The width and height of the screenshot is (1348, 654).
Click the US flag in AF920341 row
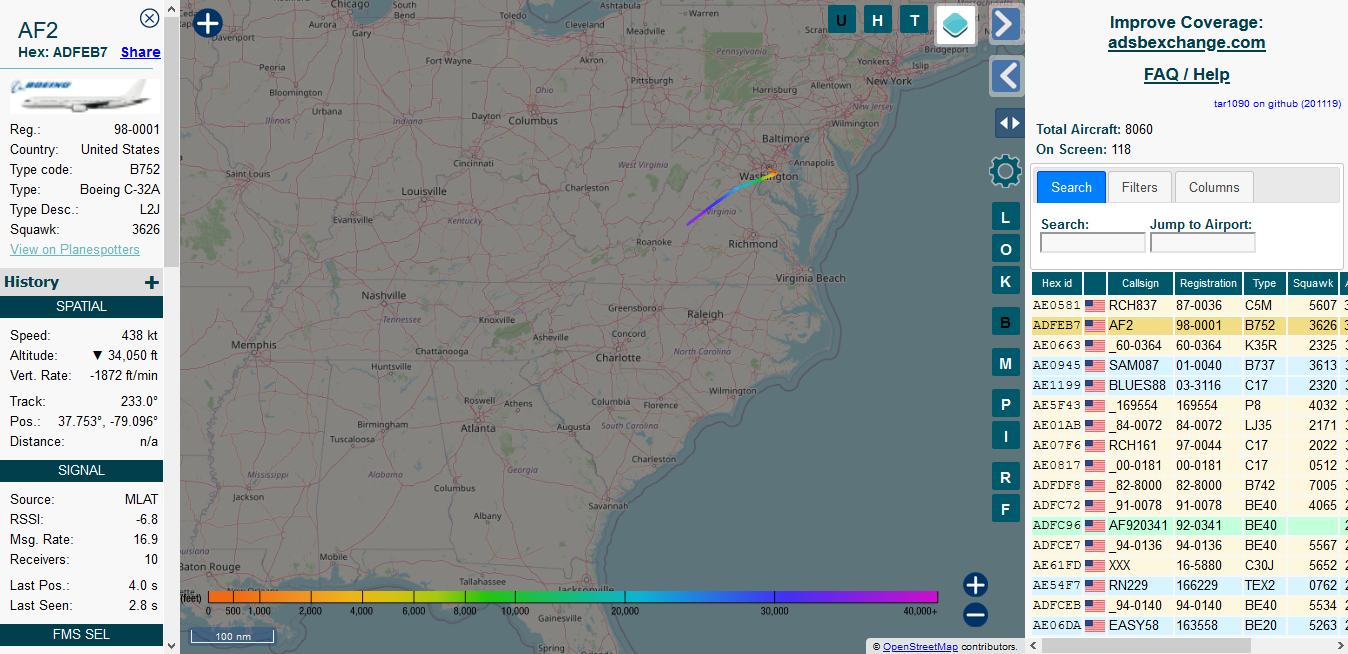[x=1095, y=526]
